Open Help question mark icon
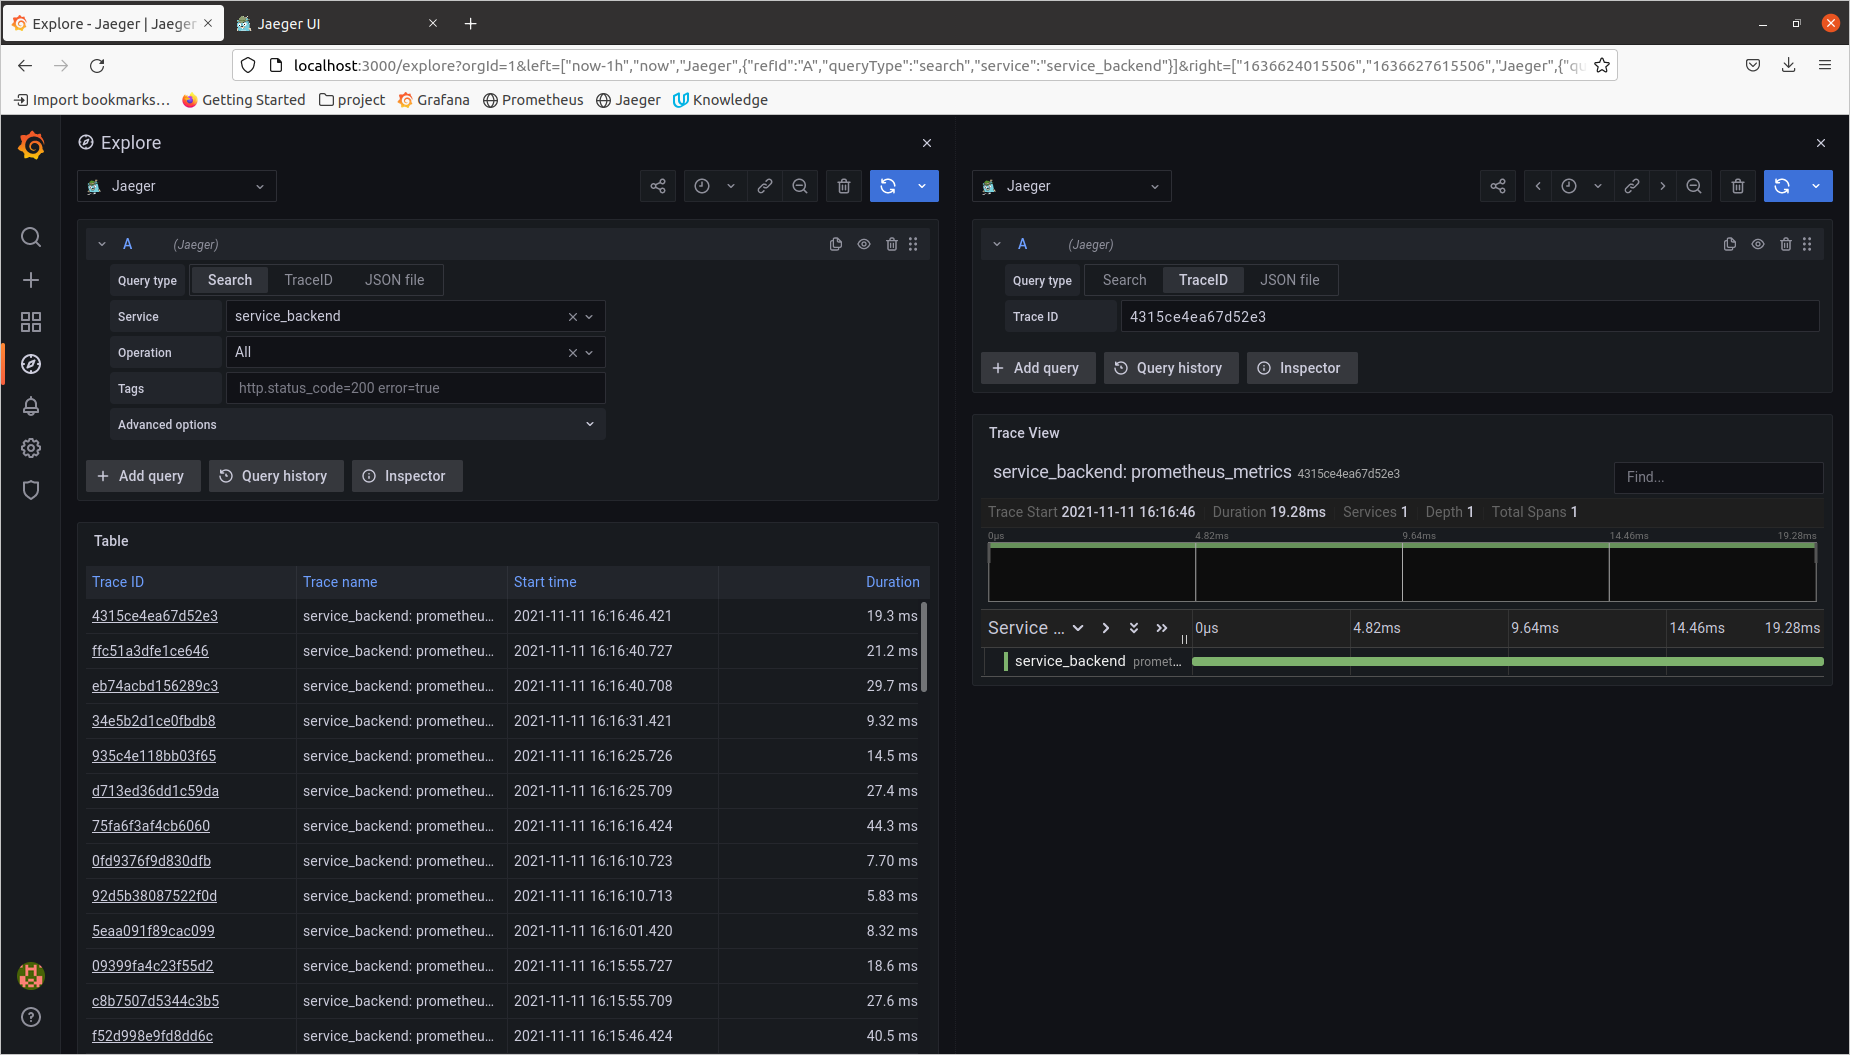 (x=31, y=1017)
